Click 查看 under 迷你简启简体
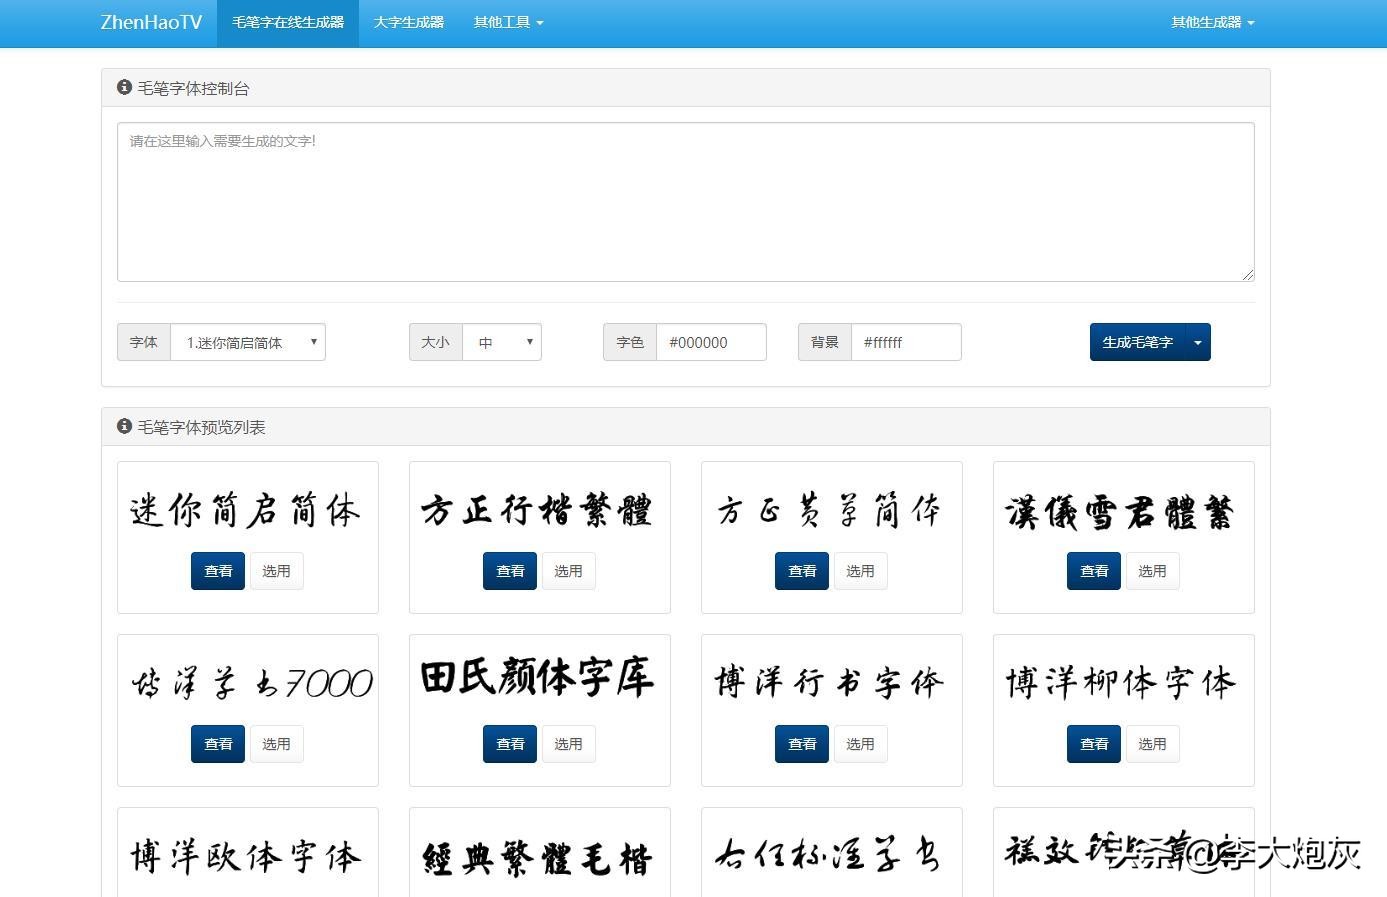This screenshot has width=1387, height=897. tap(218, 571)
